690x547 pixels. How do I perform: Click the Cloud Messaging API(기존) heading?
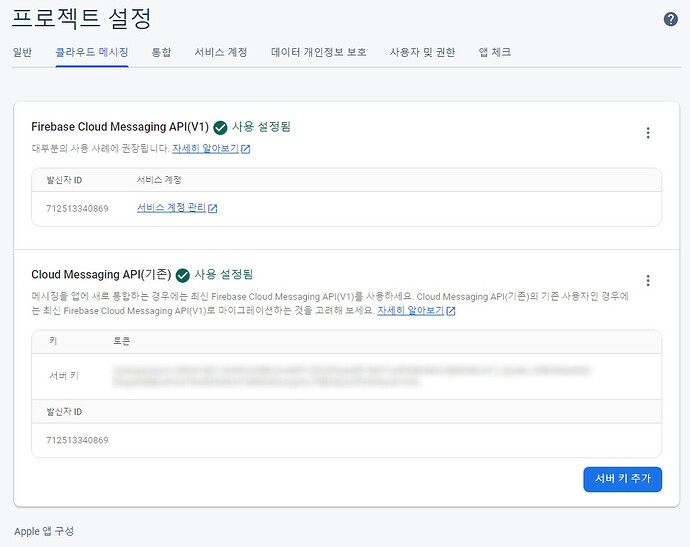coord(101,275)
